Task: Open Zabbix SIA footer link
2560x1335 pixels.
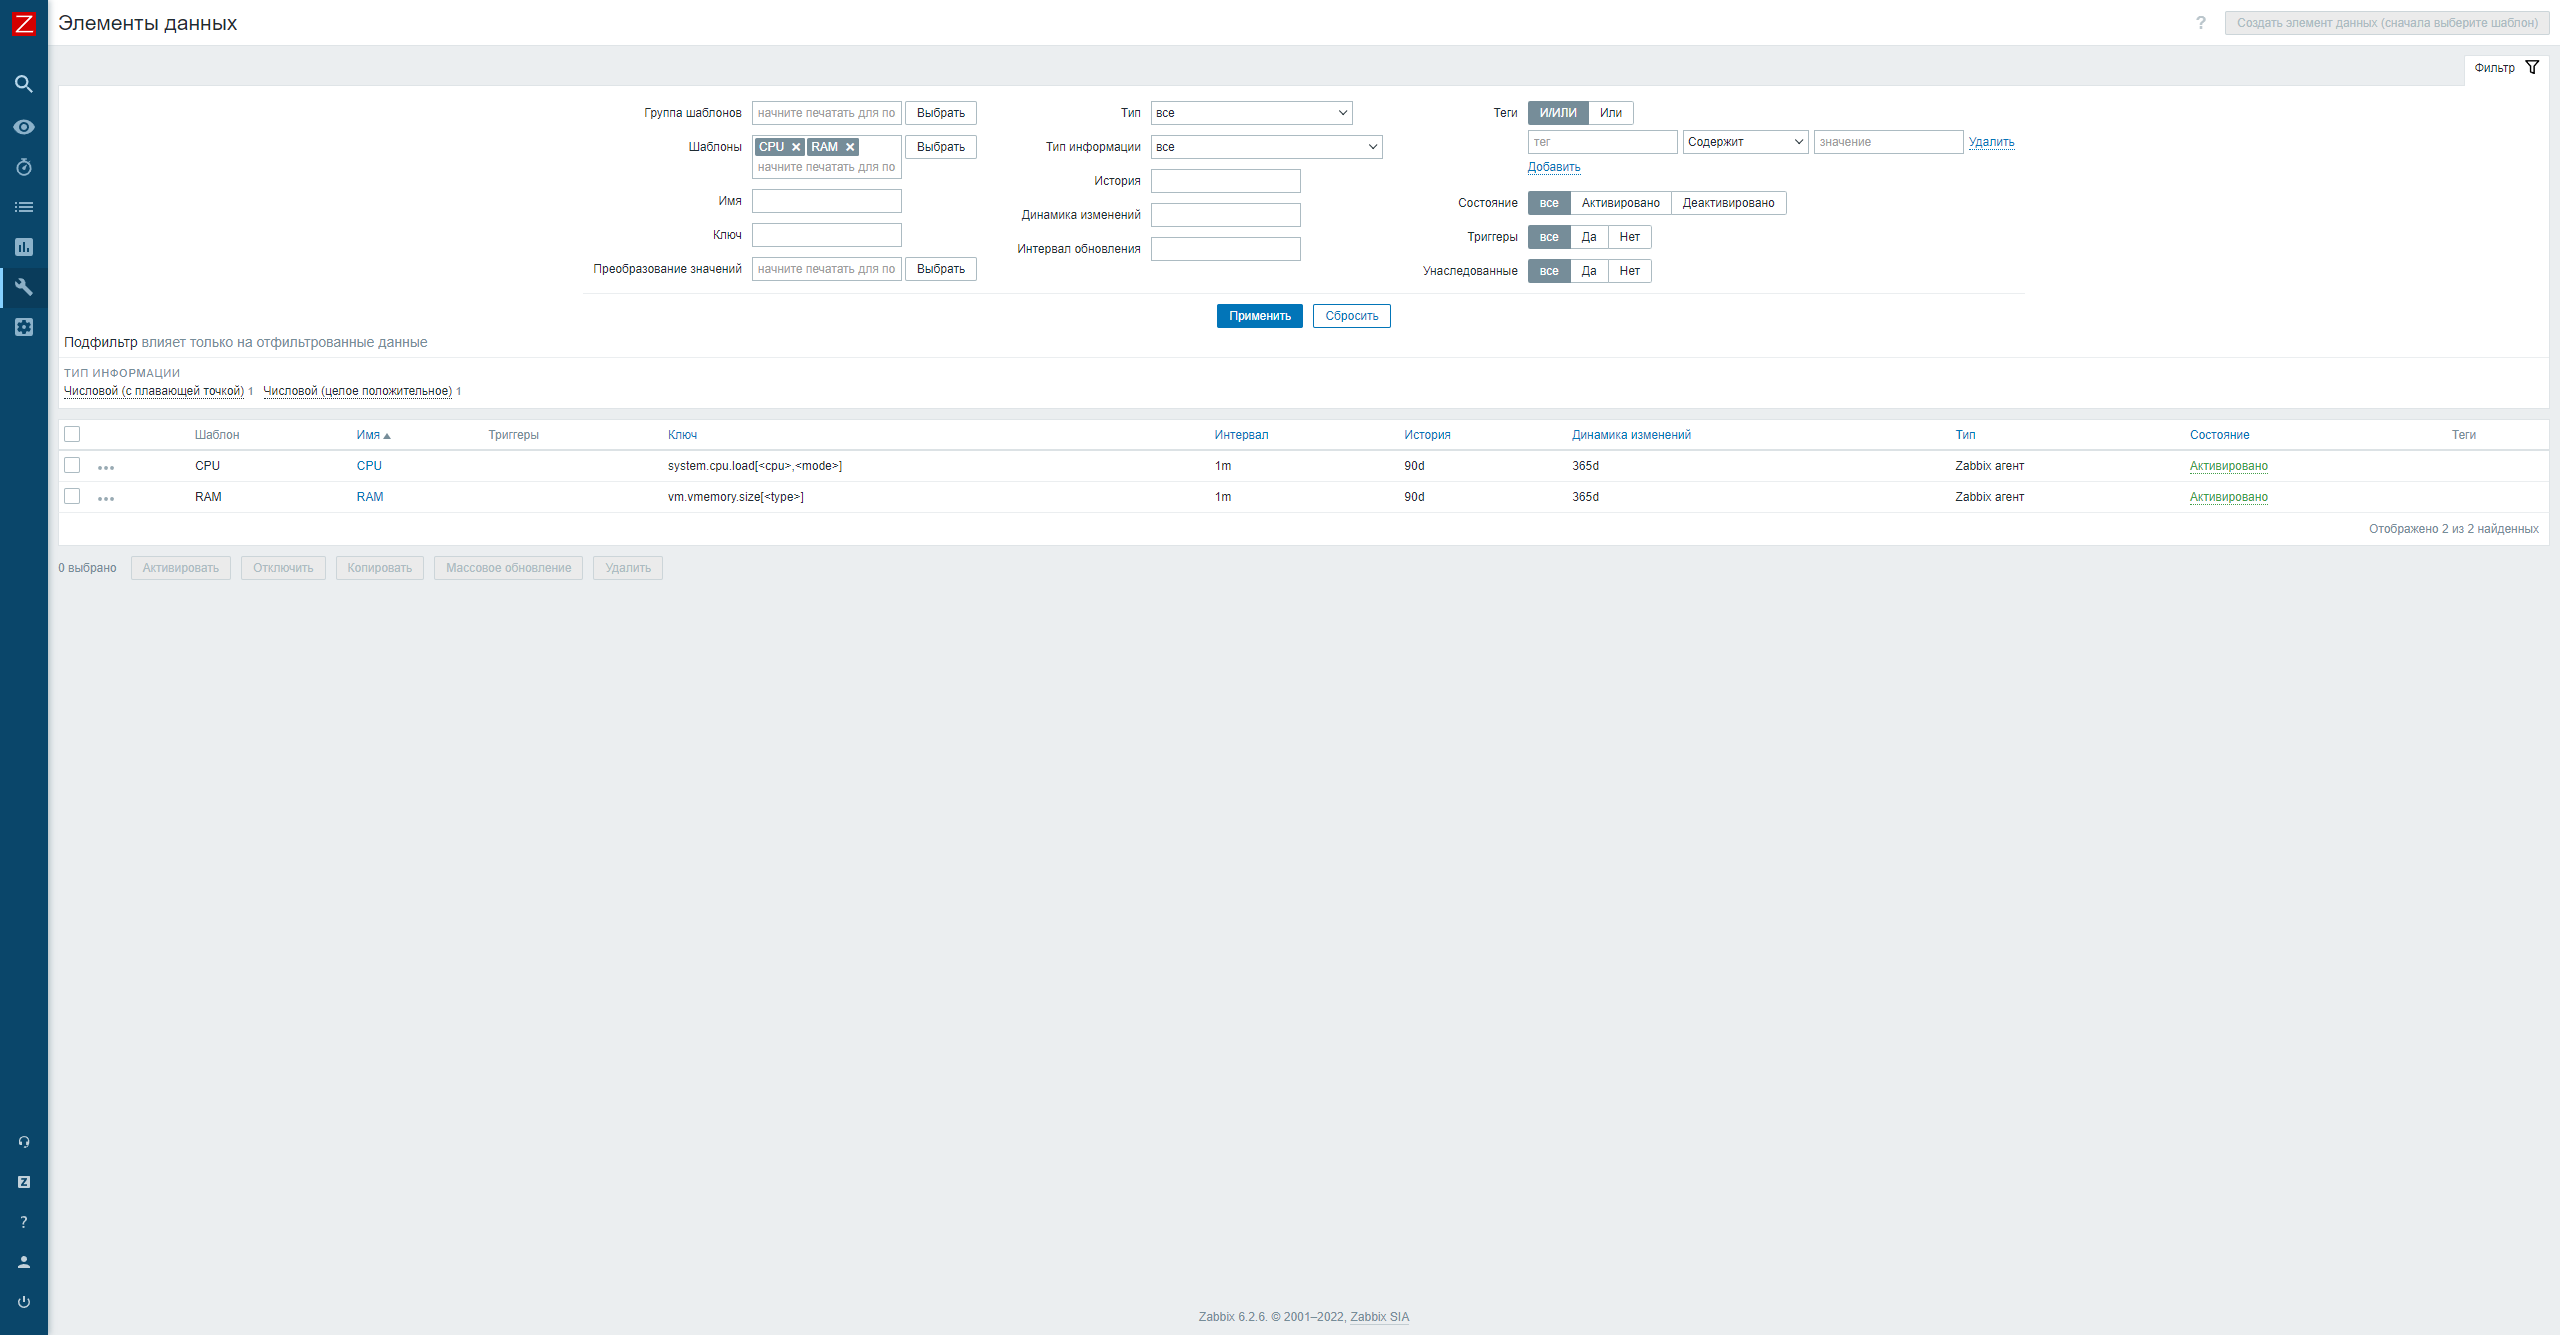Action: 1379,1317
